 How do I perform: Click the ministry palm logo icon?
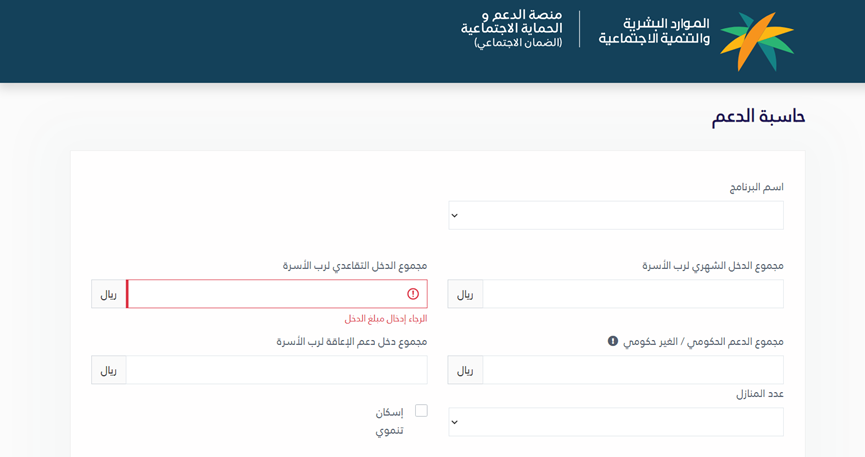pyautogui.click(x=756, y=41)
